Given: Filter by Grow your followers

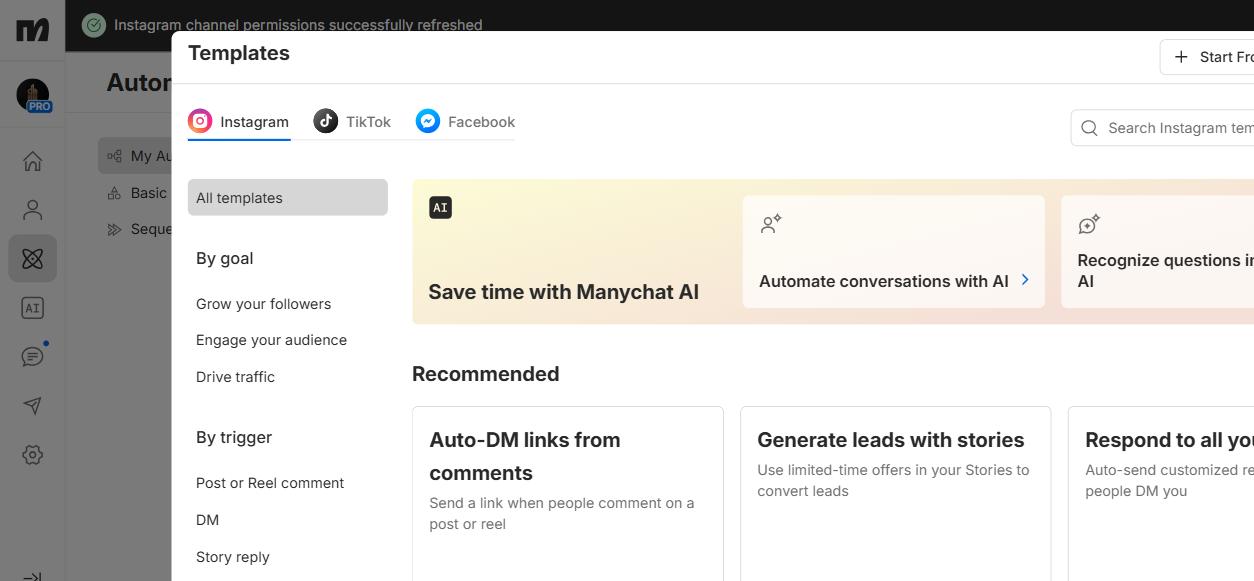Looking at the screenshot, I should pyautogui.click(x=263, y=304).
